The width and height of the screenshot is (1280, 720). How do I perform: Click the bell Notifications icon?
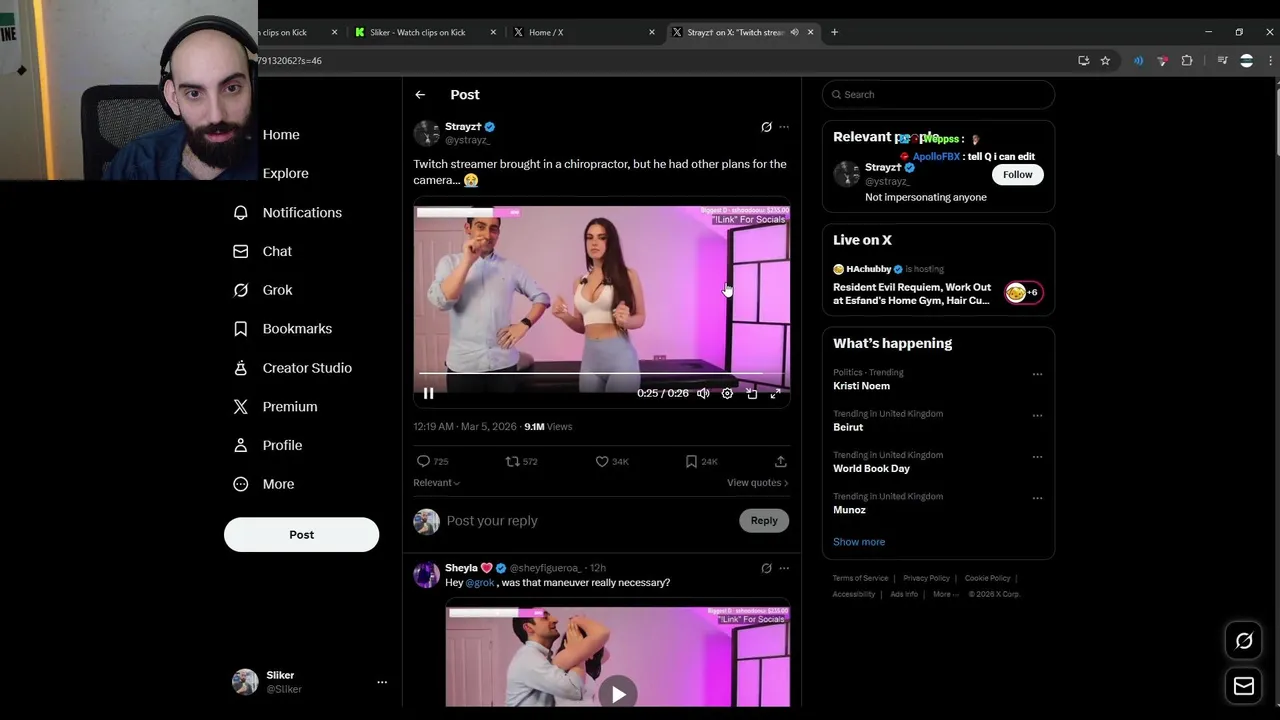(x=240, y=212)
